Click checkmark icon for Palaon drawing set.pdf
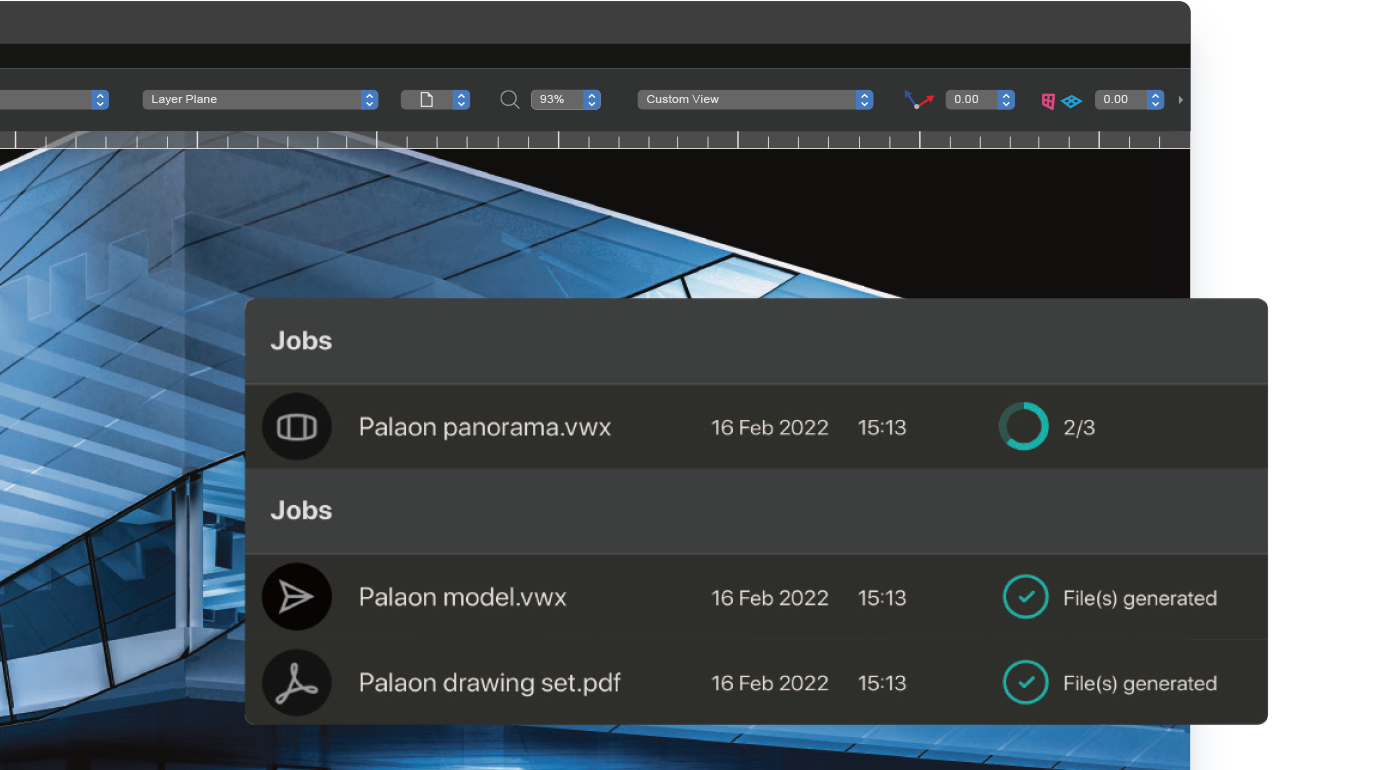The width and height of the screenshot is (1375, 770). click(1025, 683)
